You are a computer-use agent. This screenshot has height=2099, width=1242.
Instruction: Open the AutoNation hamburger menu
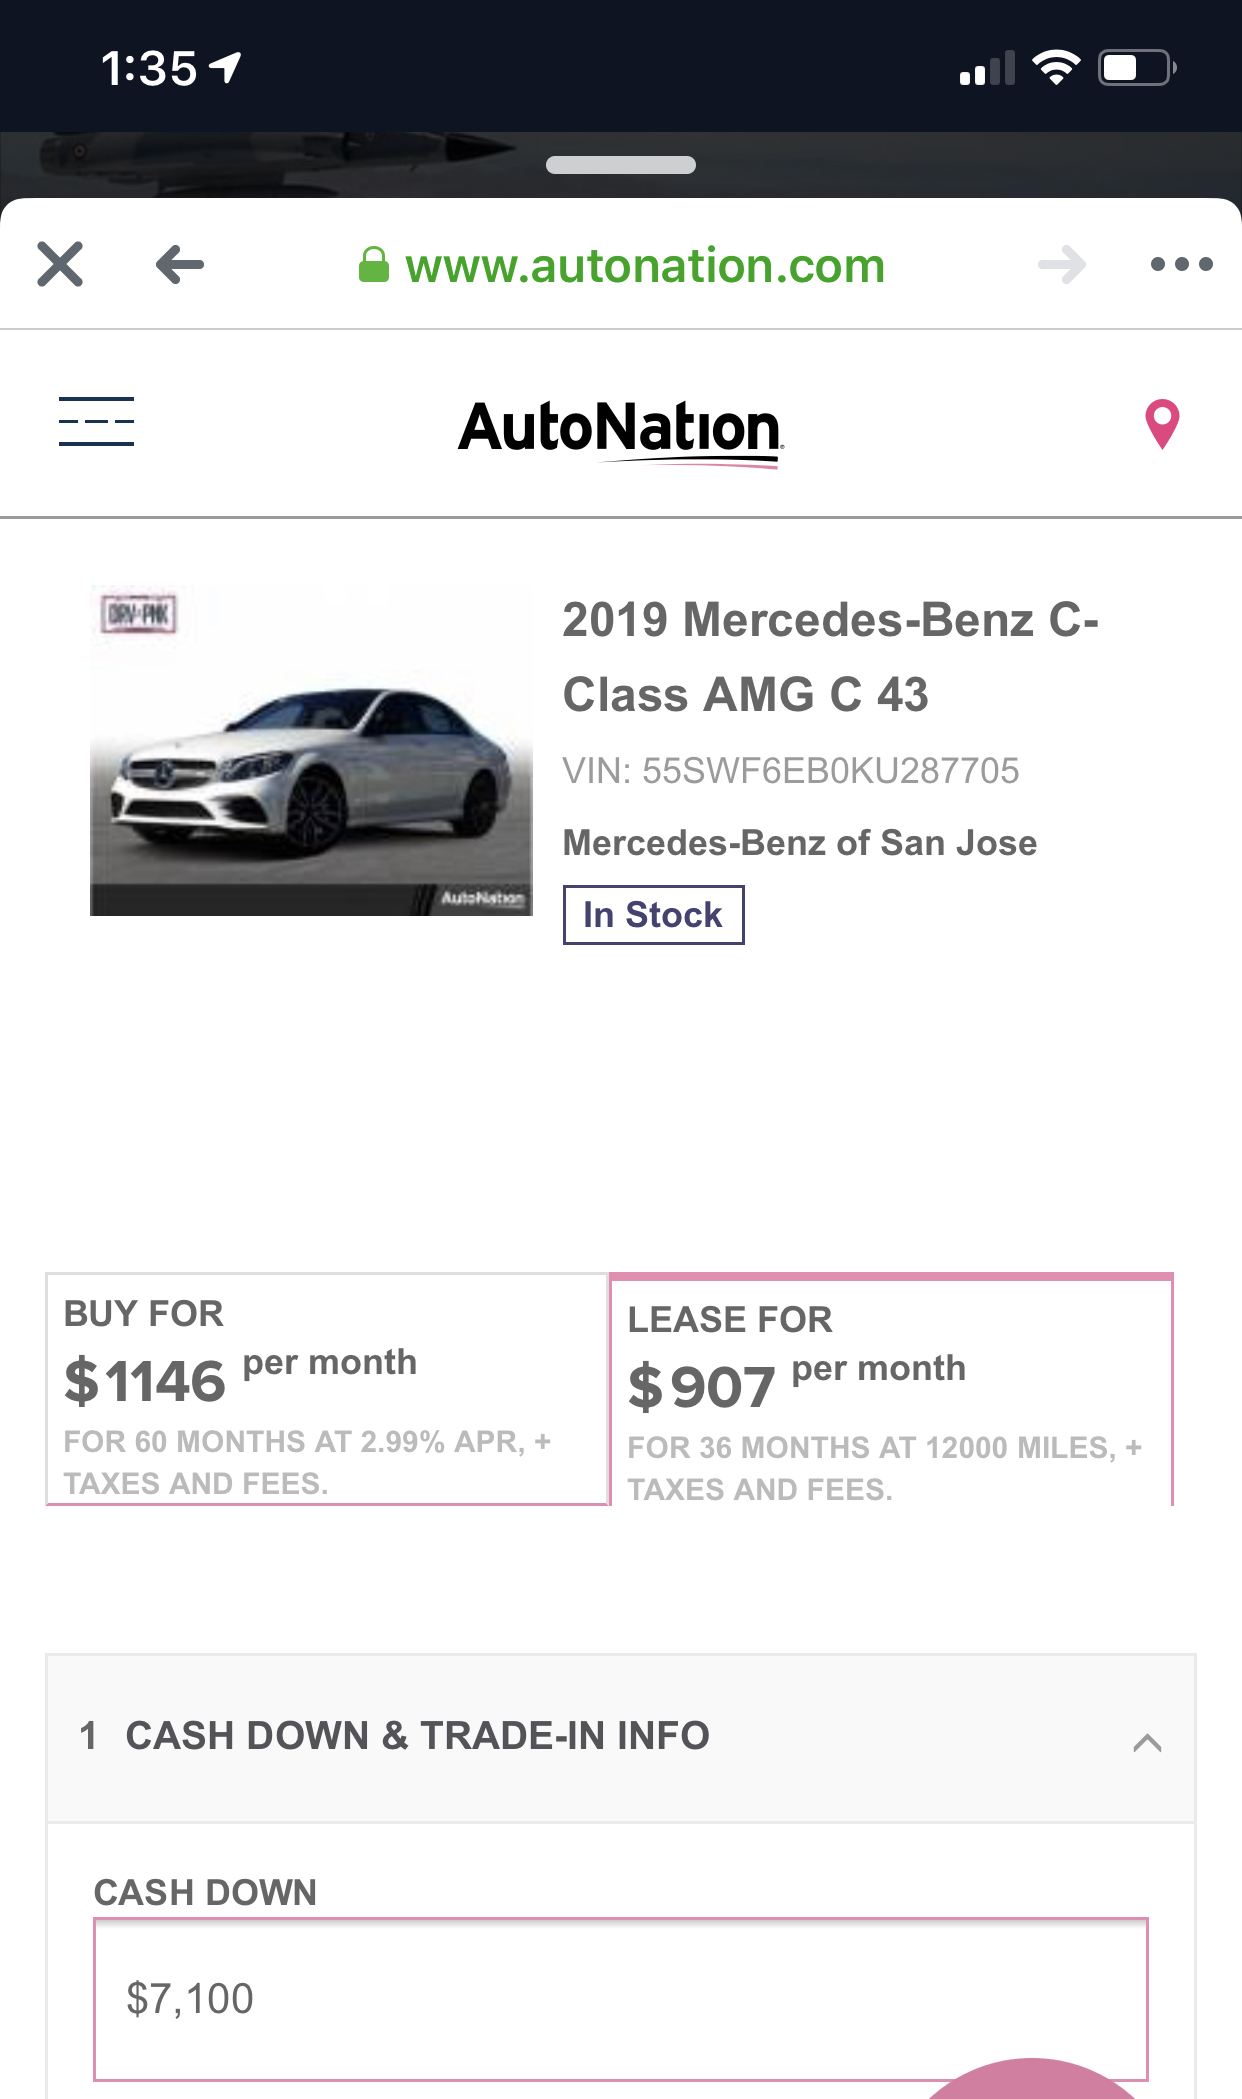click(x=96, y=421)
